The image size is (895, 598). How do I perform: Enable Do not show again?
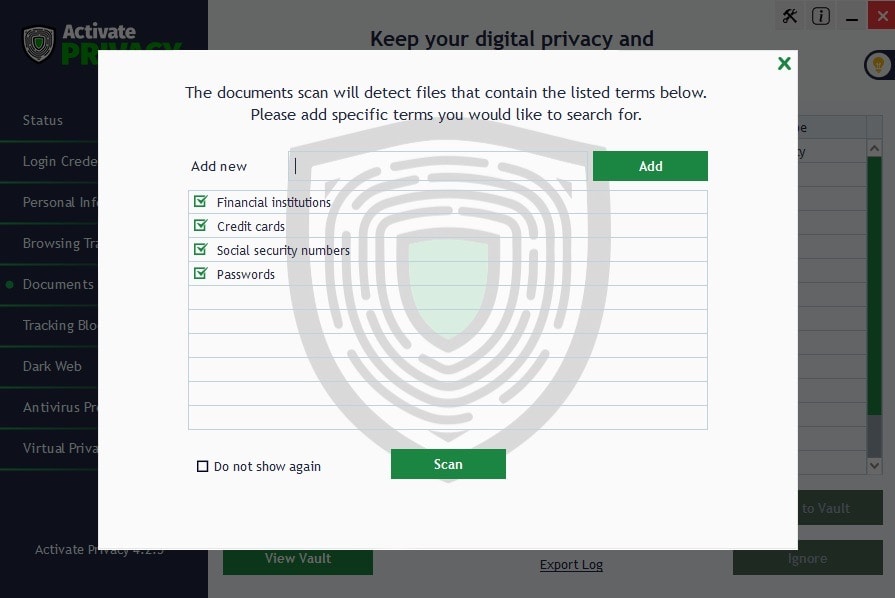[202, 466]
